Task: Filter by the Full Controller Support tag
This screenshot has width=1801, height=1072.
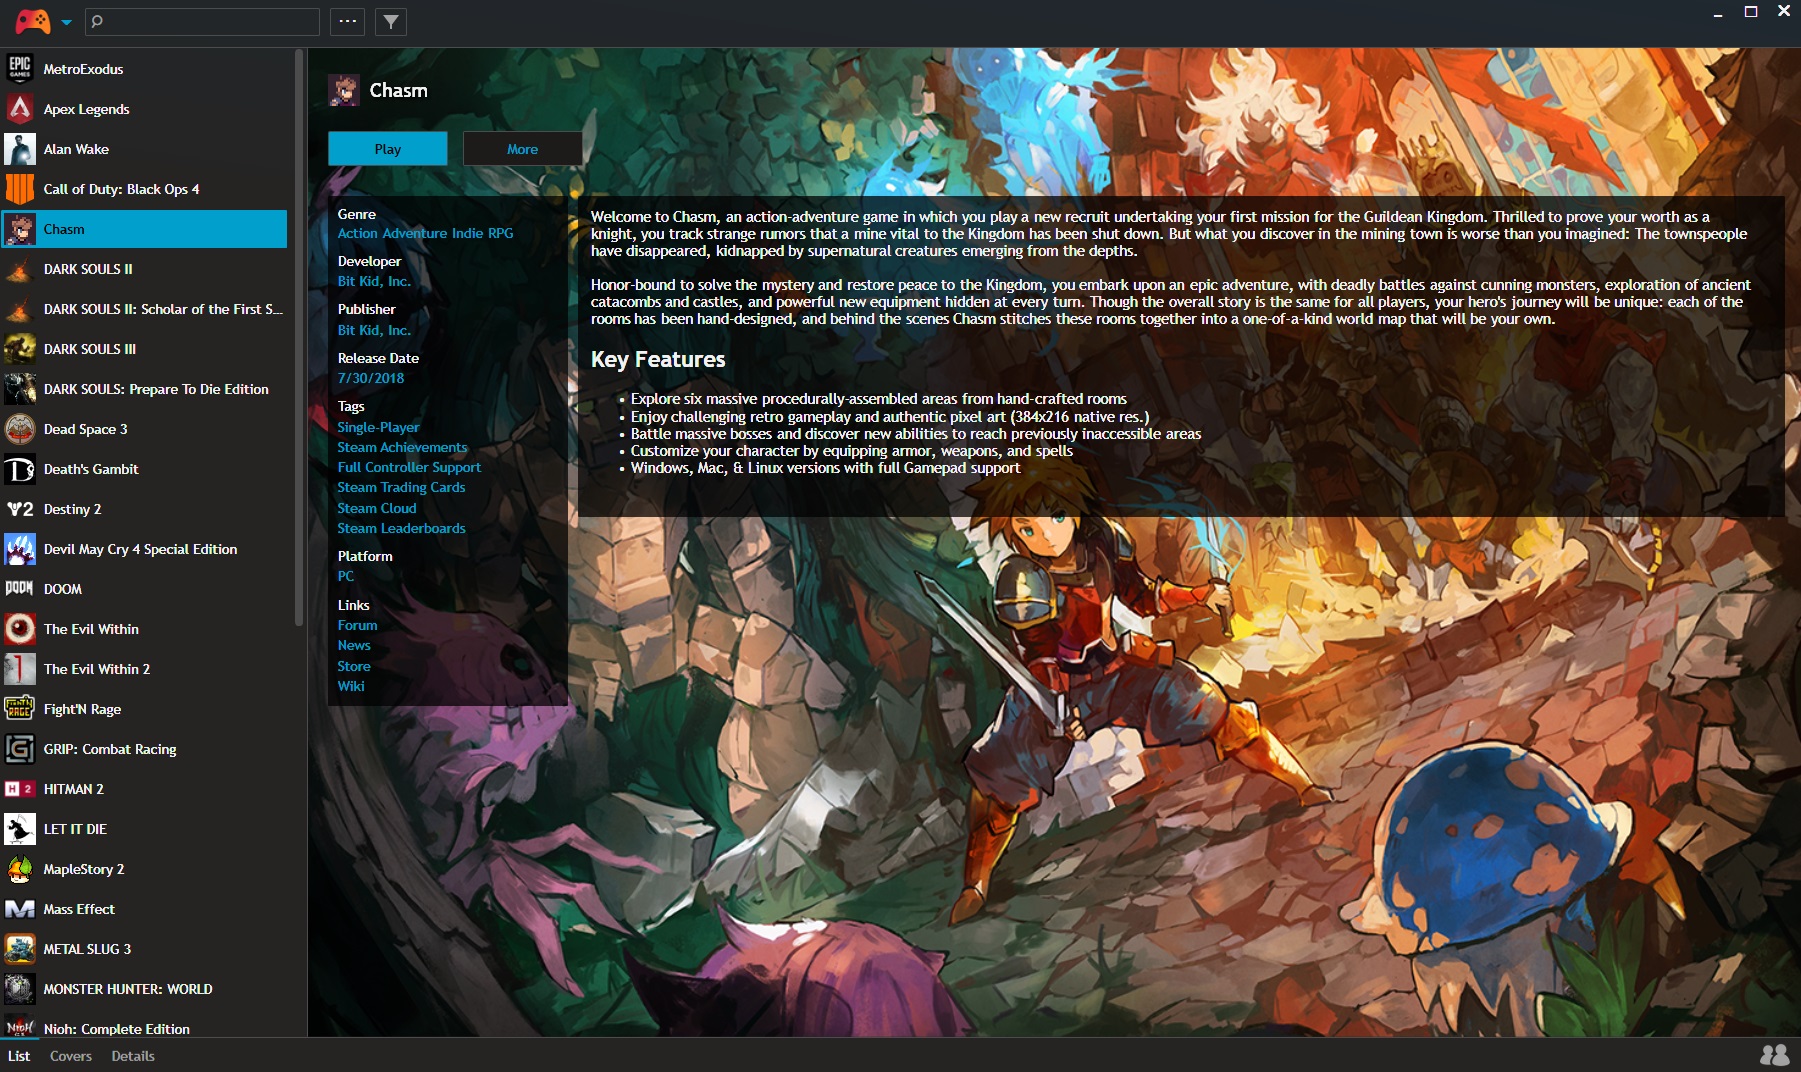Action: [409, 467]
